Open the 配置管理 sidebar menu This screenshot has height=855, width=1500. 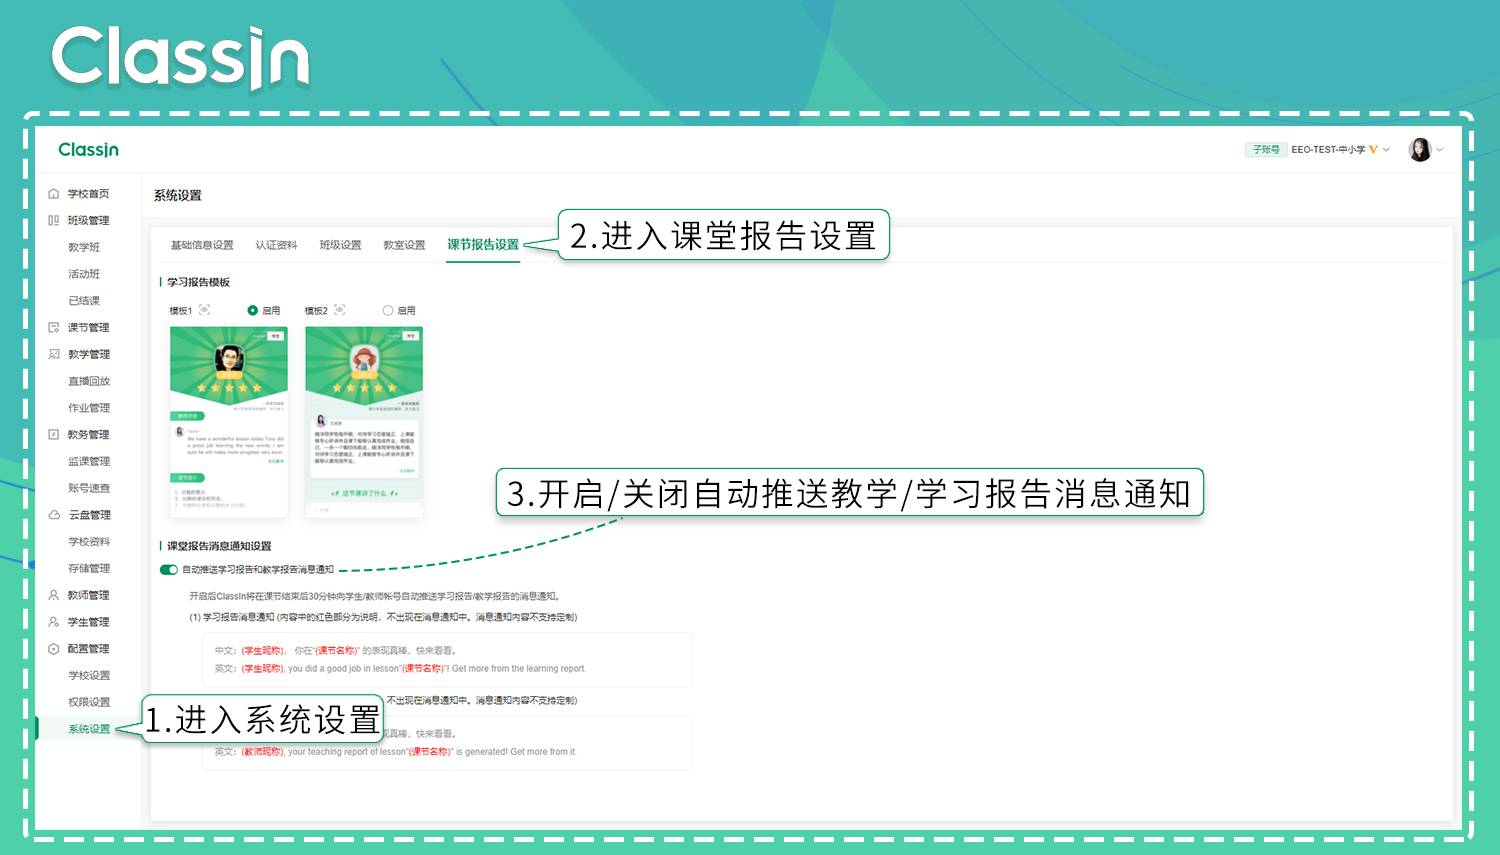click(x=89, y=649)
